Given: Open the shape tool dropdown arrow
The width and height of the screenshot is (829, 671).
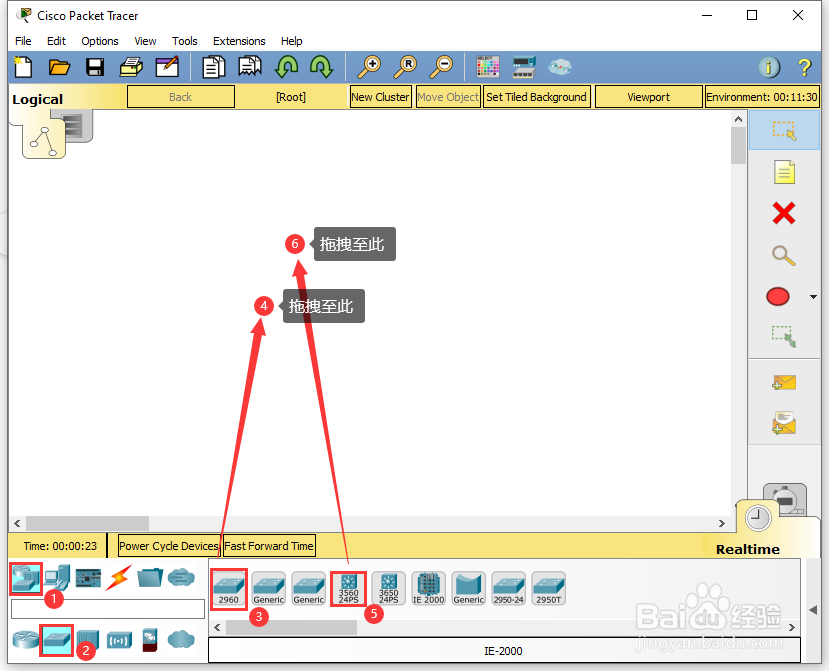Looking at the screenshot, I should coord(813,297).
